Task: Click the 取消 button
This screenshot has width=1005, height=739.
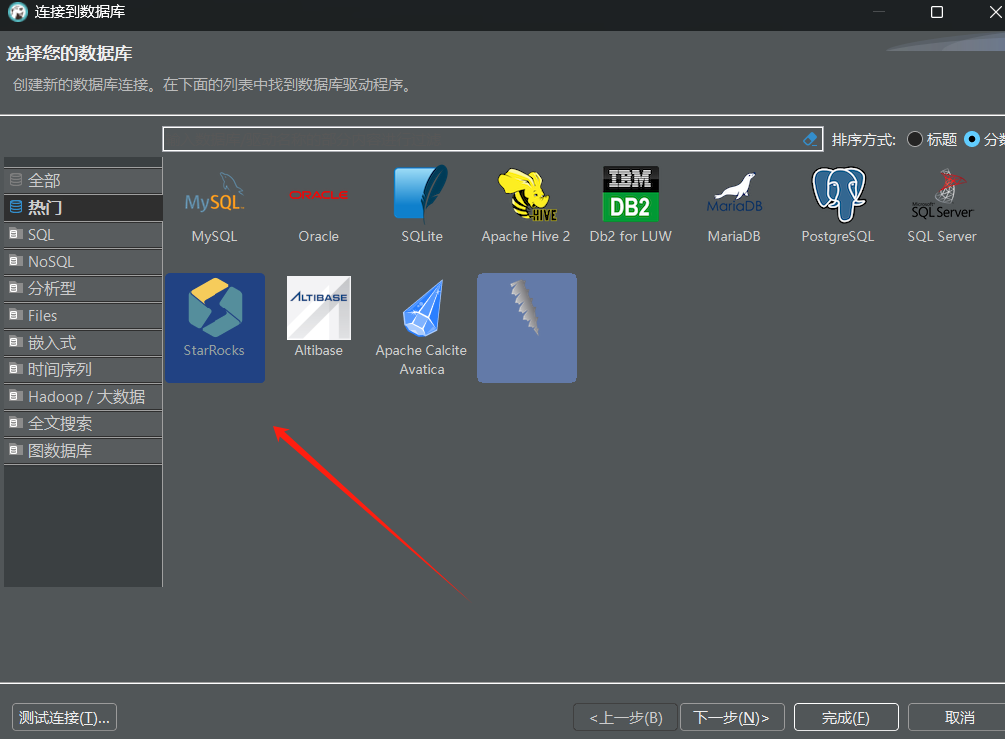Action: pos(959,717)
